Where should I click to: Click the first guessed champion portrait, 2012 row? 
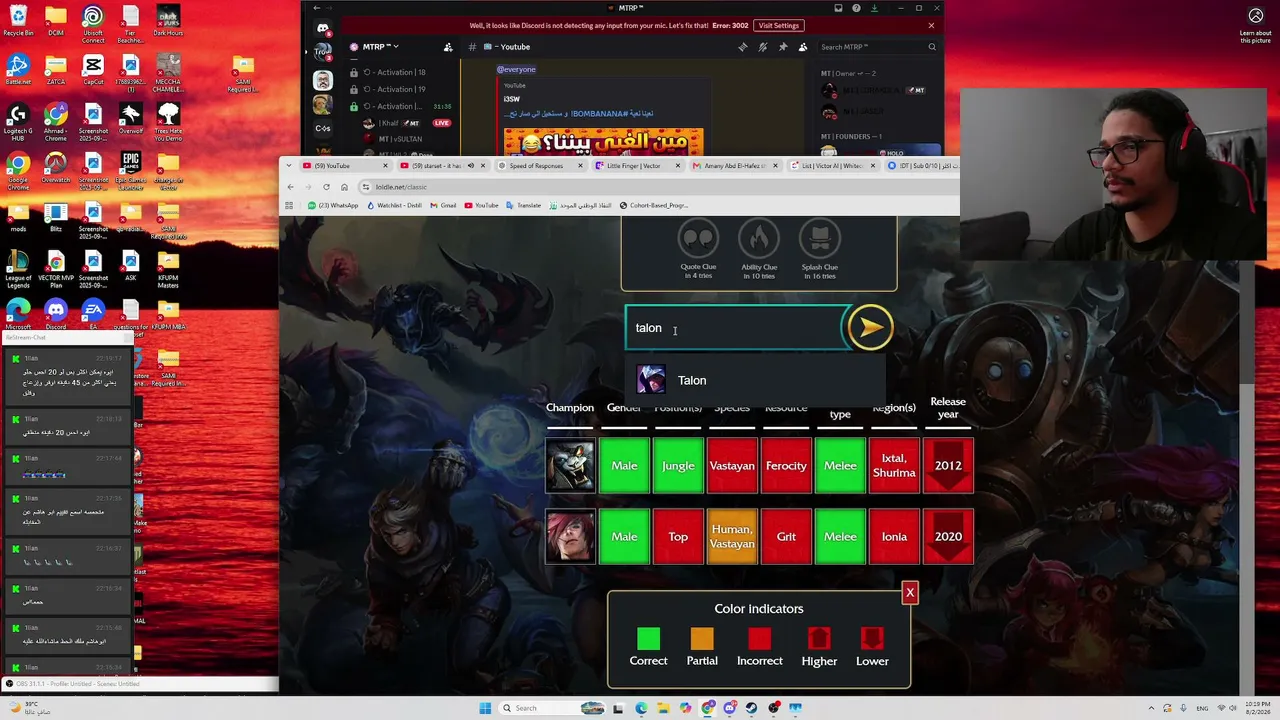(x=570, y=466)
